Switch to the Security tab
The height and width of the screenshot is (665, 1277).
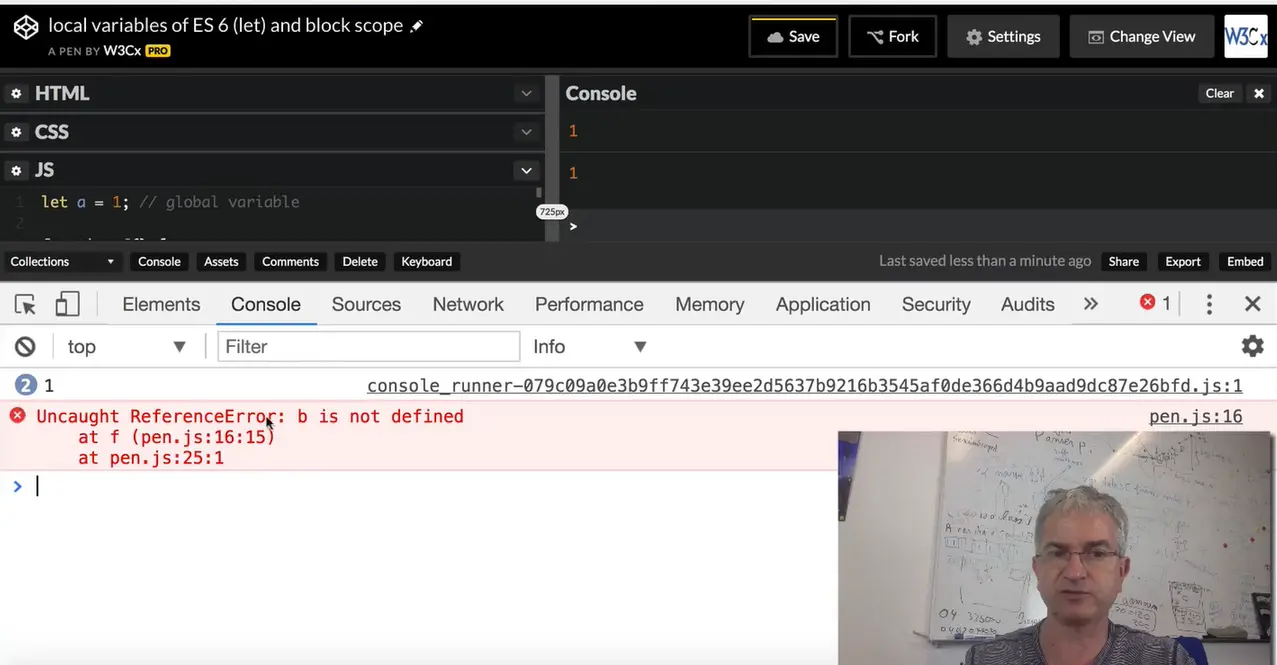(936, 304)
